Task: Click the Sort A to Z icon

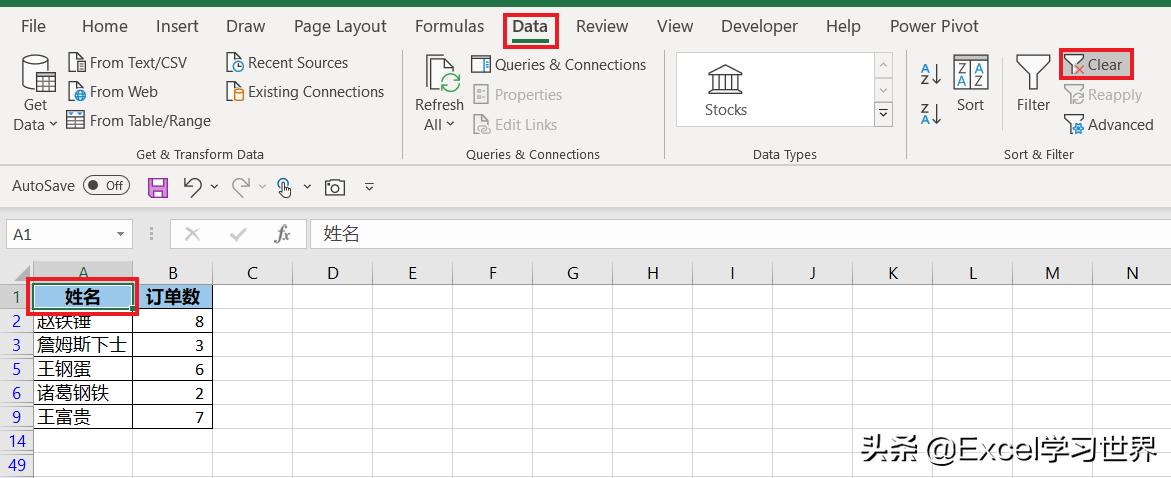Action: (x=931, y=72)
